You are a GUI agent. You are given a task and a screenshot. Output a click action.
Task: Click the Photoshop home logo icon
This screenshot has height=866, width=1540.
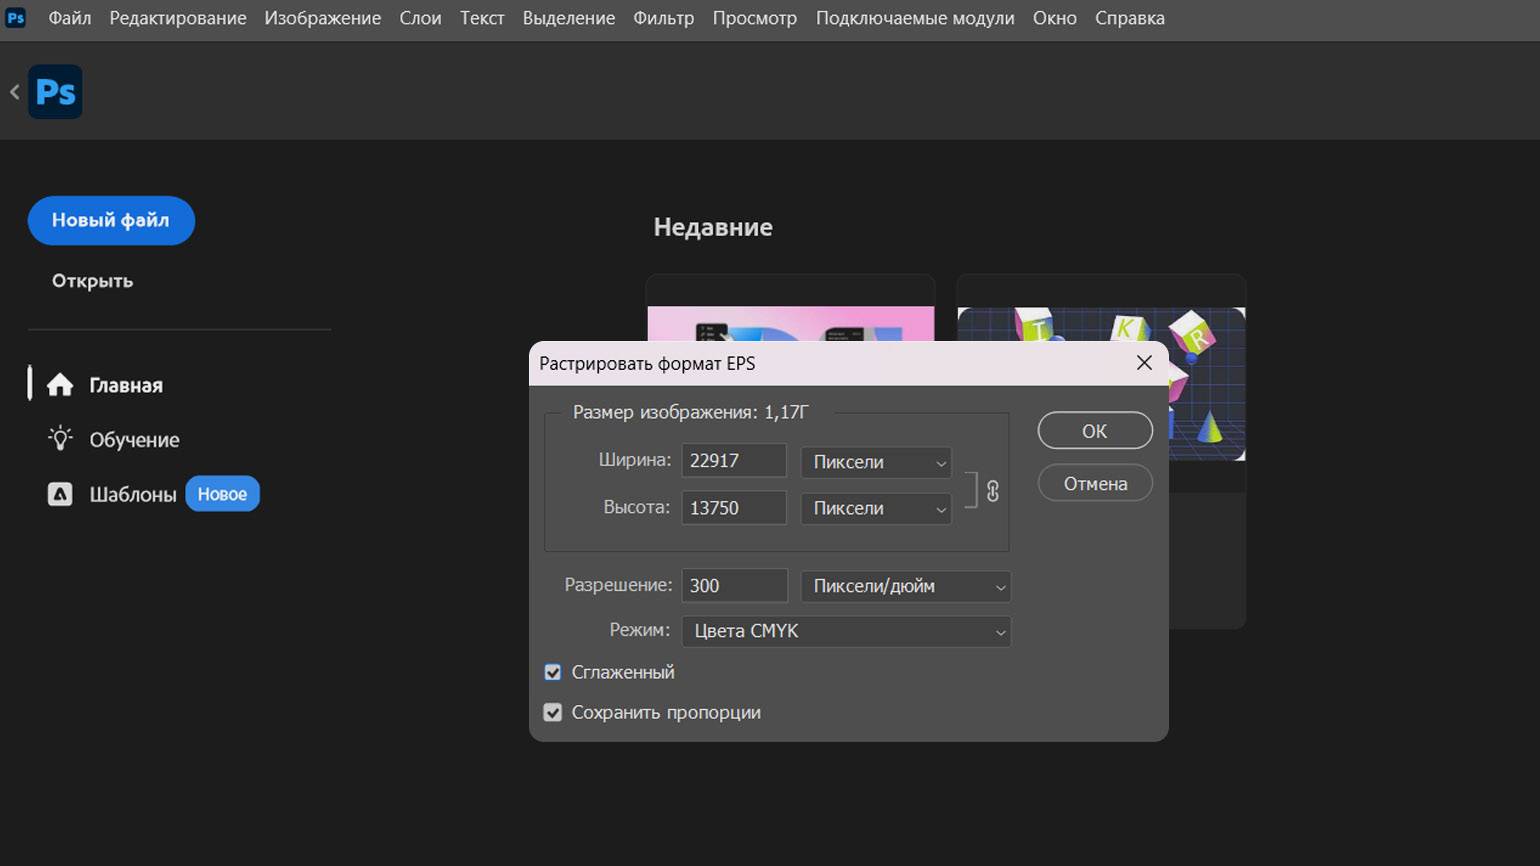pyautogui.click(x=55, y=92)
